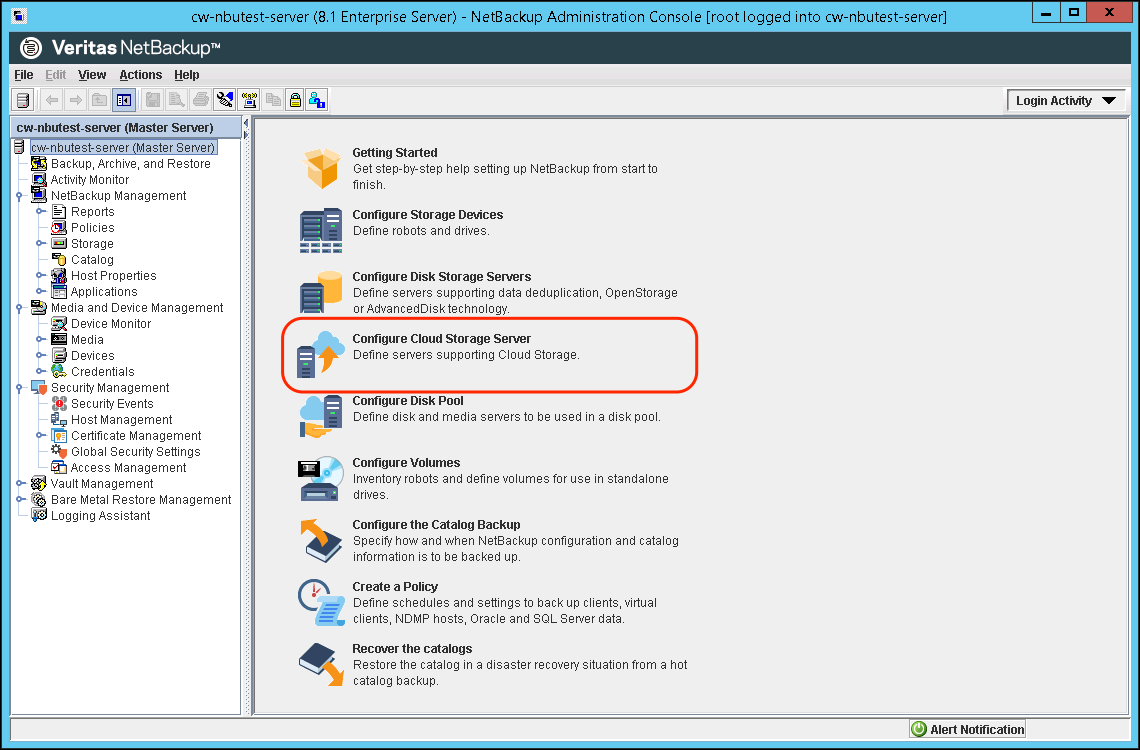Image resolution: width=1140 pixels, height=750 pixels.
Task: Click the user with lock toolbar icon
Action: tap(317, 100)
